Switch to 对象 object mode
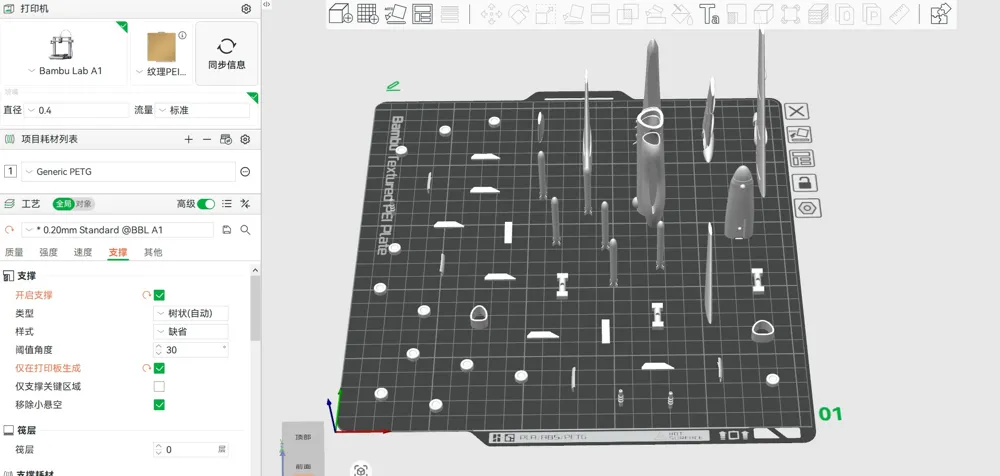The image size is (1000, 476). click(84, 204)
